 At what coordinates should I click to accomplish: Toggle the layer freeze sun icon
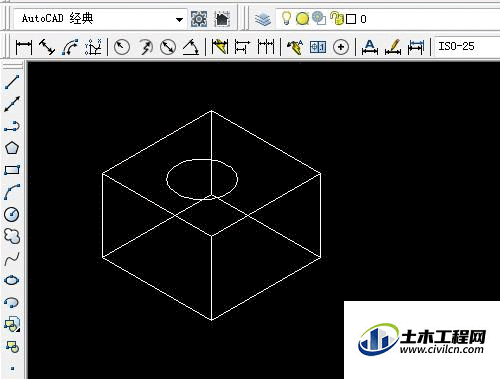coord(302,18)
